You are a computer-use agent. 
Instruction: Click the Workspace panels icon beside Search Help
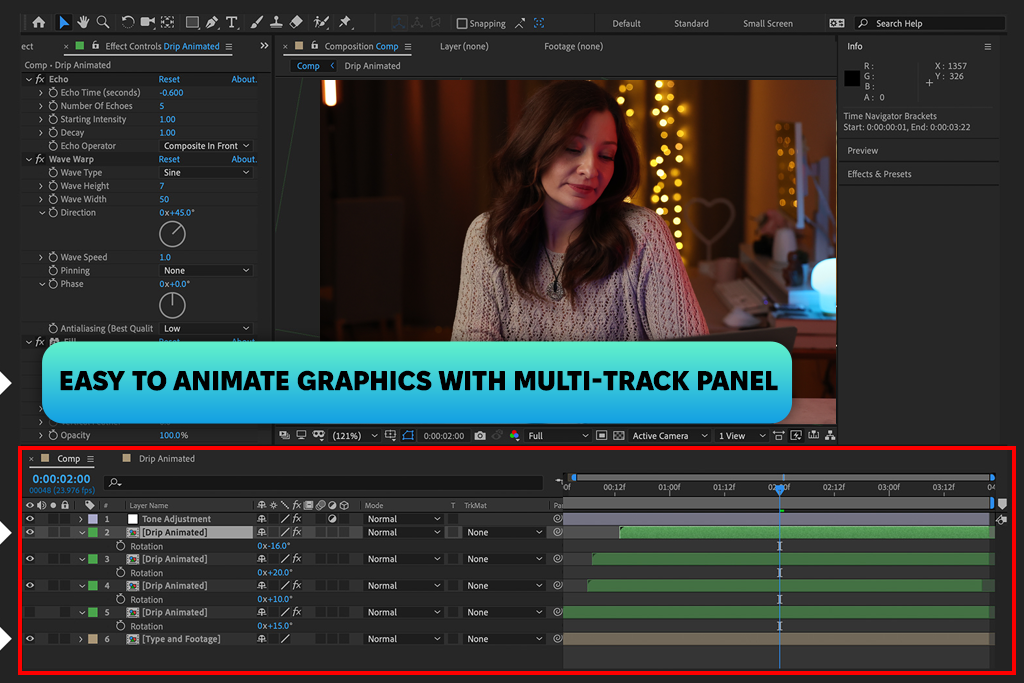click(x=837, y=23)
